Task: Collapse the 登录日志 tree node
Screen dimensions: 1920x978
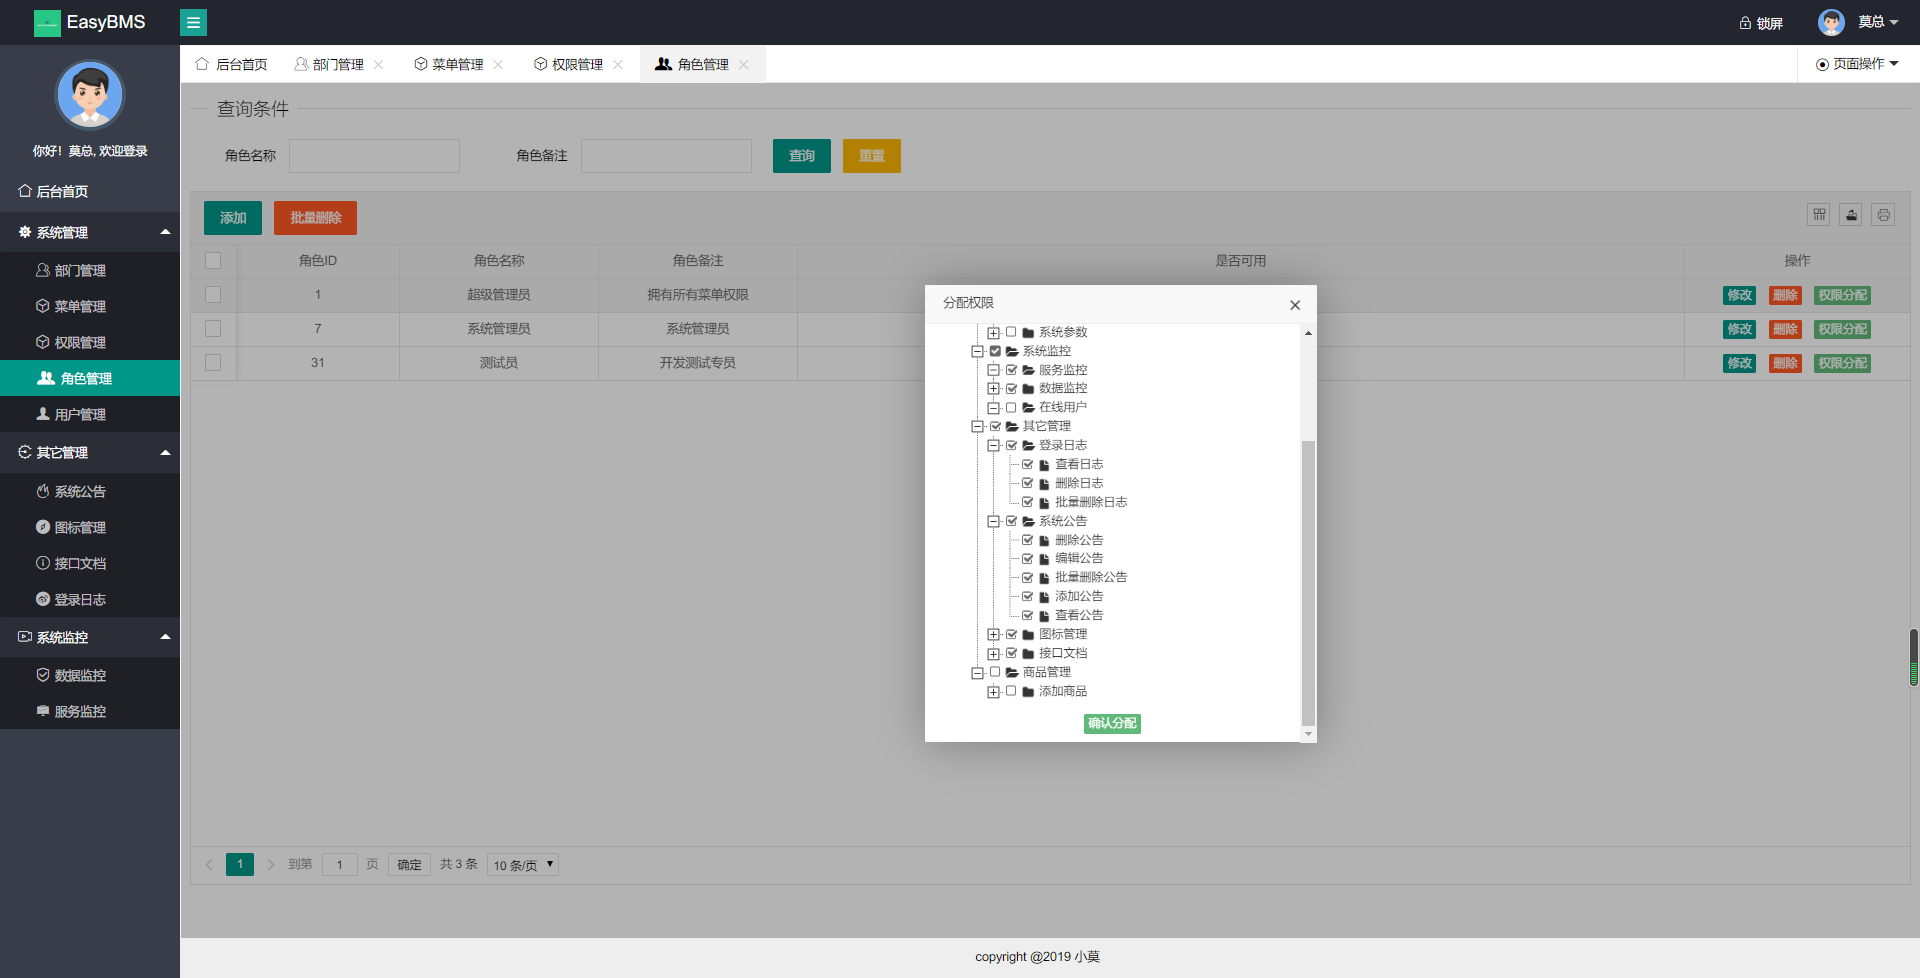Action: pos(993,446)
